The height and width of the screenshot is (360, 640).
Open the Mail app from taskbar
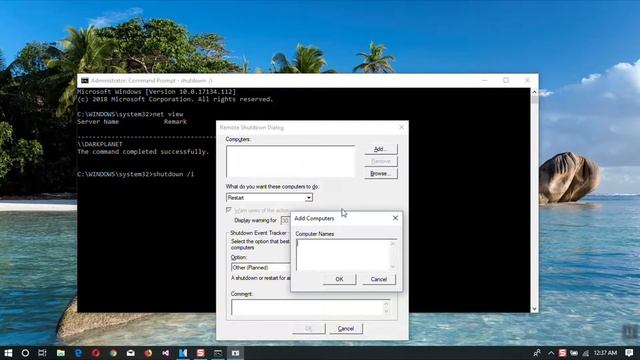click(x=131, y=353)
